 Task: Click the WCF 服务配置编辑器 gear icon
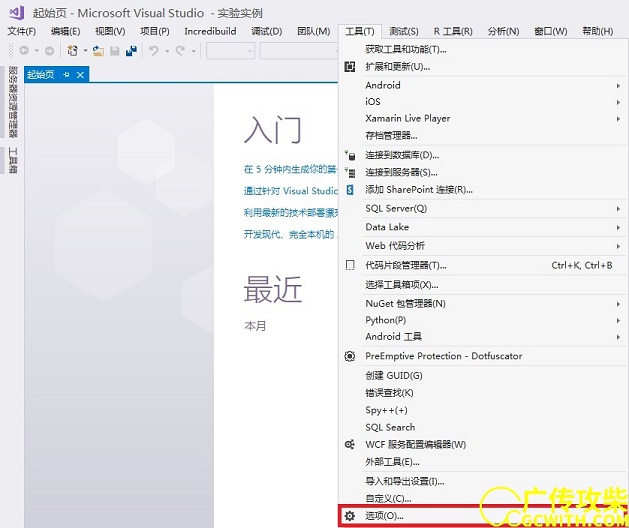pos(350,444)
